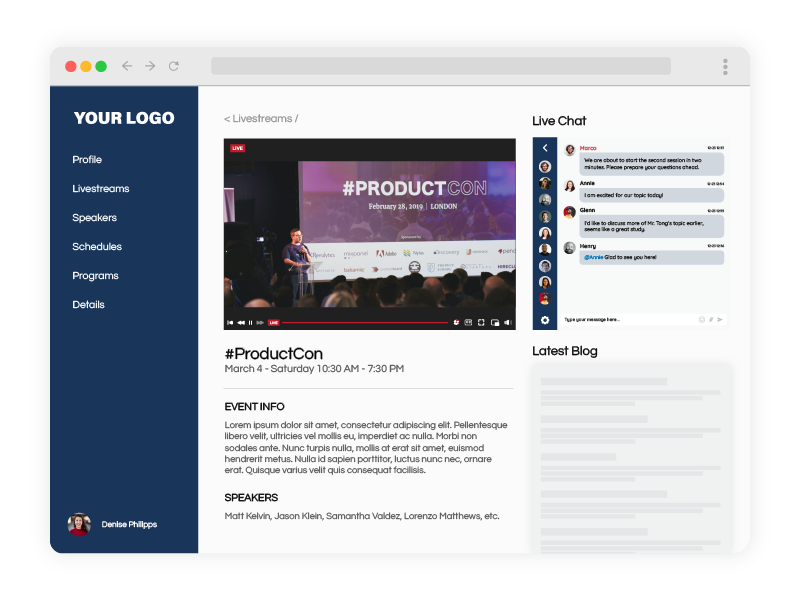Collapse the live chat with back chevron
The width and height of the screenshot is (800, 600).
pos(545,148)
